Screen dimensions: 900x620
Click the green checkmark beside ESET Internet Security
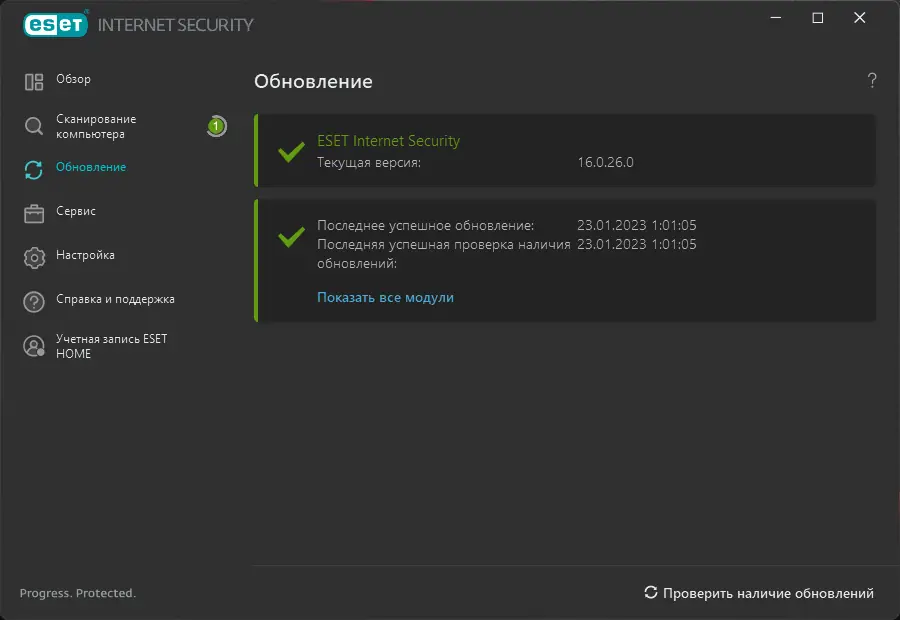click(291, 152)
